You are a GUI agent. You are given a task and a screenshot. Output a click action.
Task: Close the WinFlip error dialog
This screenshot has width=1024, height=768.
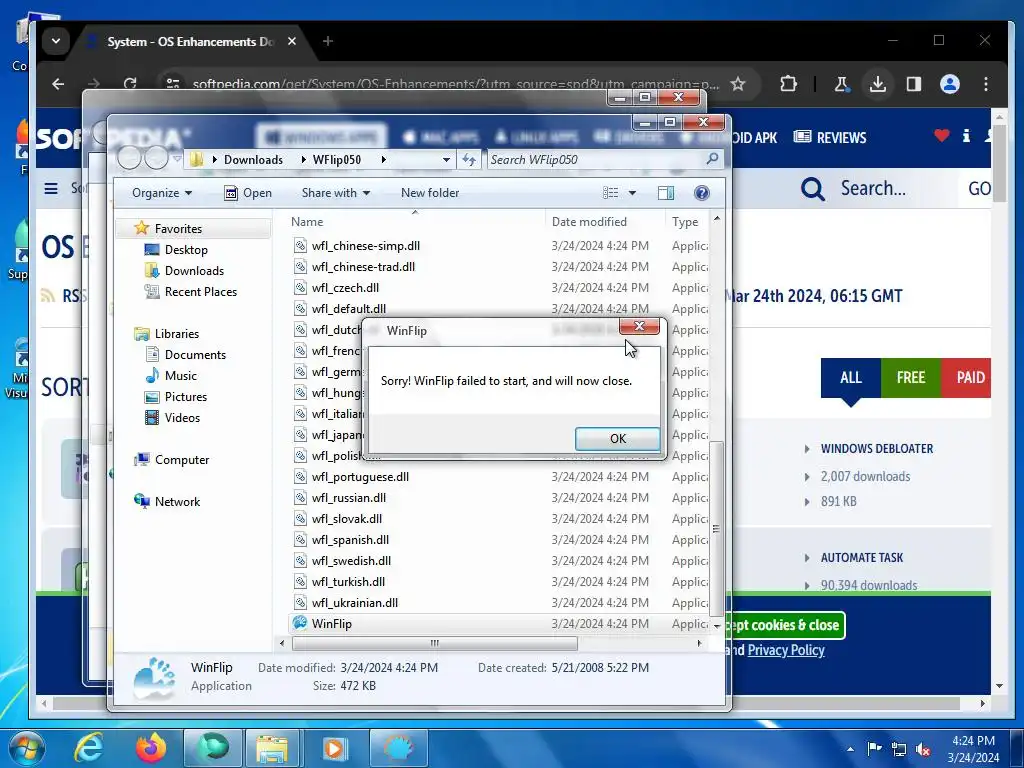coord(639,326)
